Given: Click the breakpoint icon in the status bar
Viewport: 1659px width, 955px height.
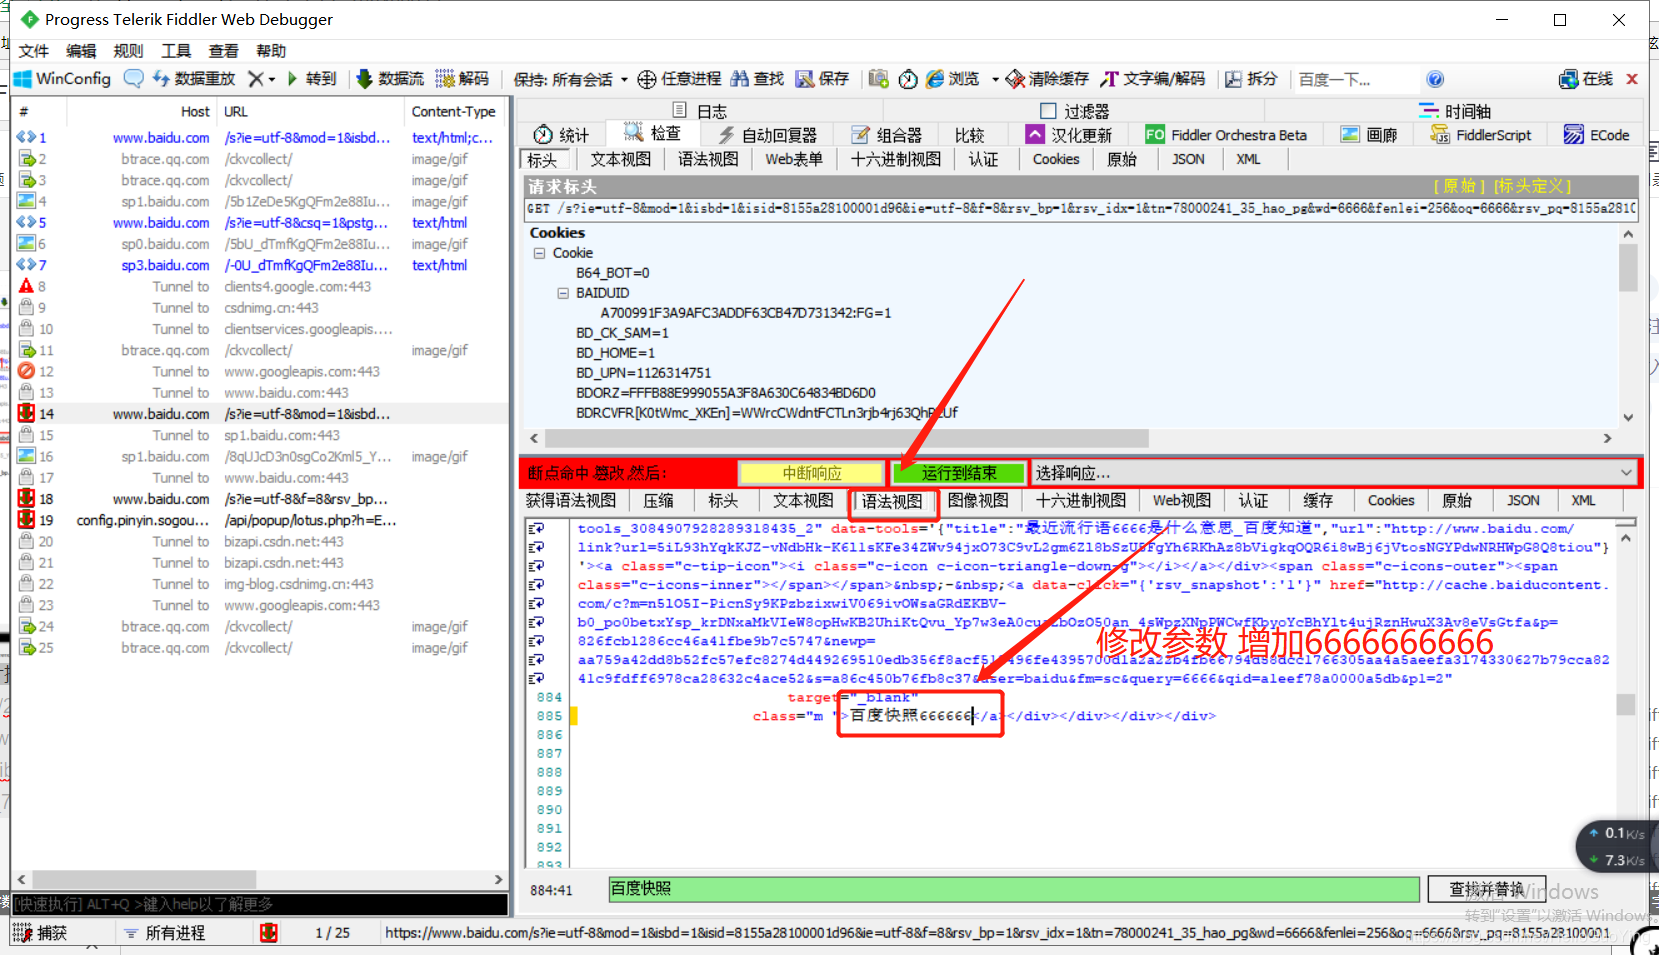Looking at the screenshot, I should click(x=268, y=932).
